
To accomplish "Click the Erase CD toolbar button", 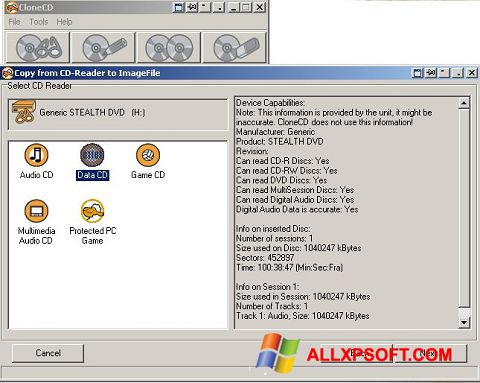I will point(234,48).
